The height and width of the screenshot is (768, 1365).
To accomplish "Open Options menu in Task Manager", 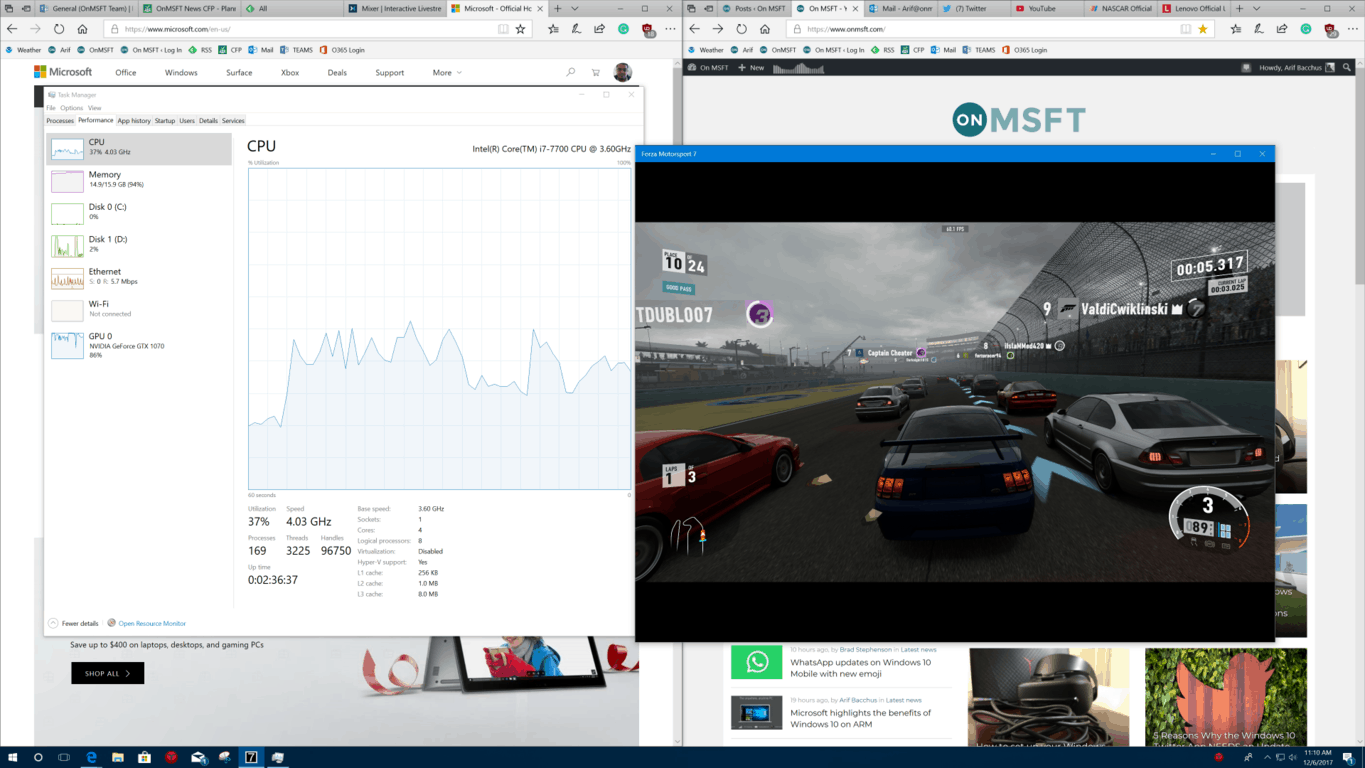I will (71, 108).
